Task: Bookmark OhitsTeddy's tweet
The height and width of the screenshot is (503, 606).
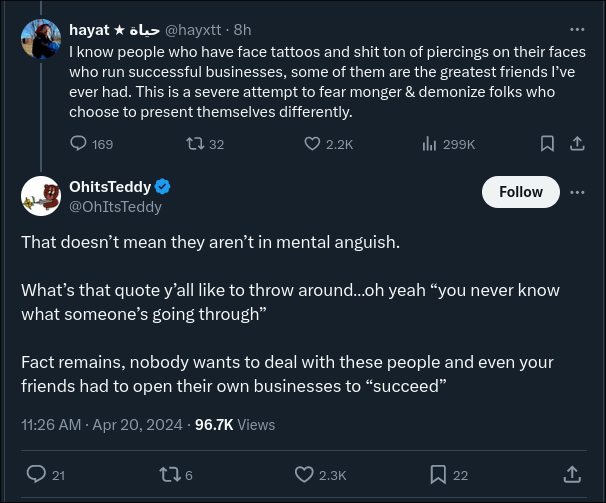Action: coord(438,474)
